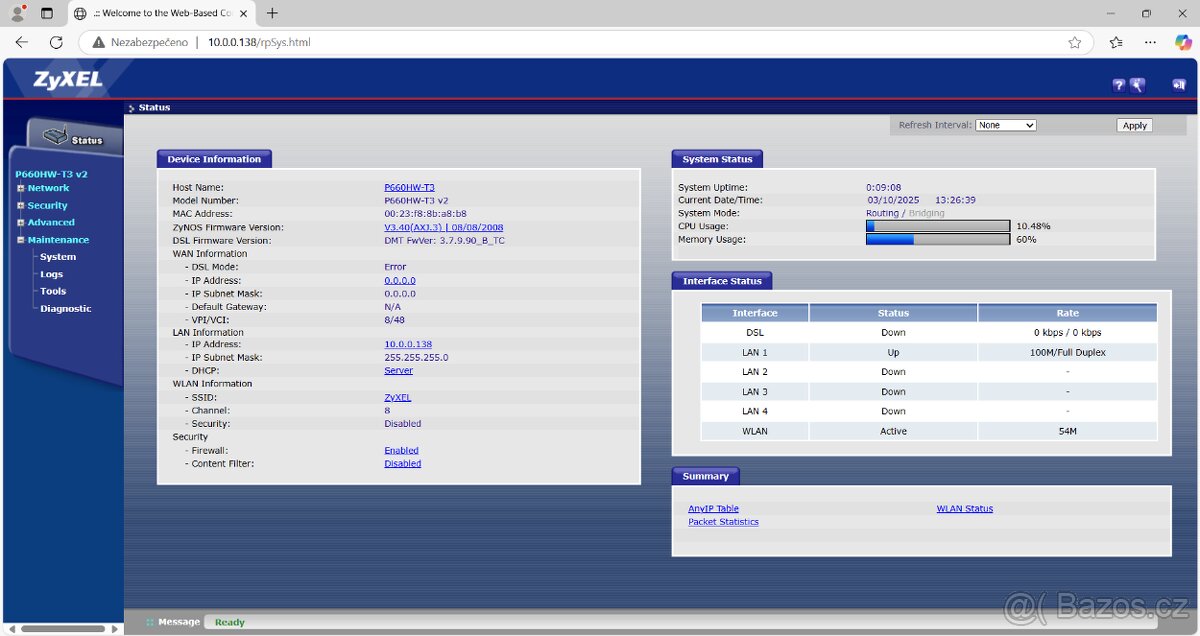Open the help icon in the top-right corner

point(1118,85)
